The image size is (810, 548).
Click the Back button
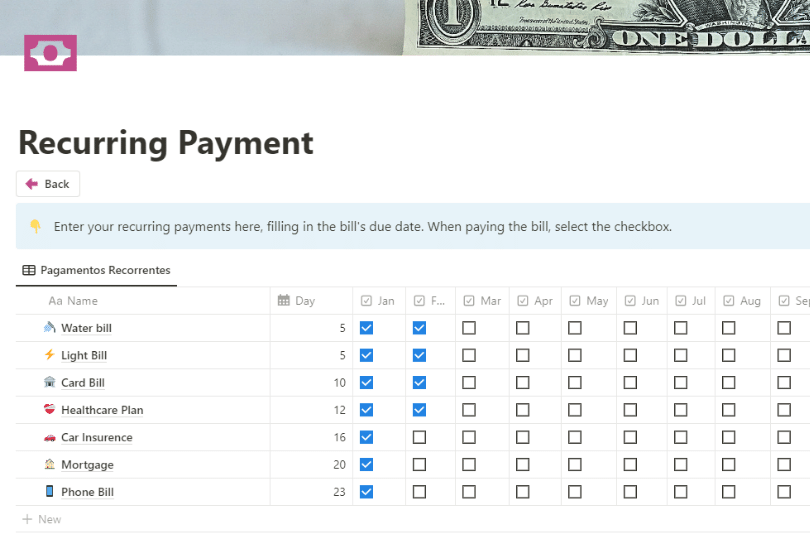(x=48, y=184)
